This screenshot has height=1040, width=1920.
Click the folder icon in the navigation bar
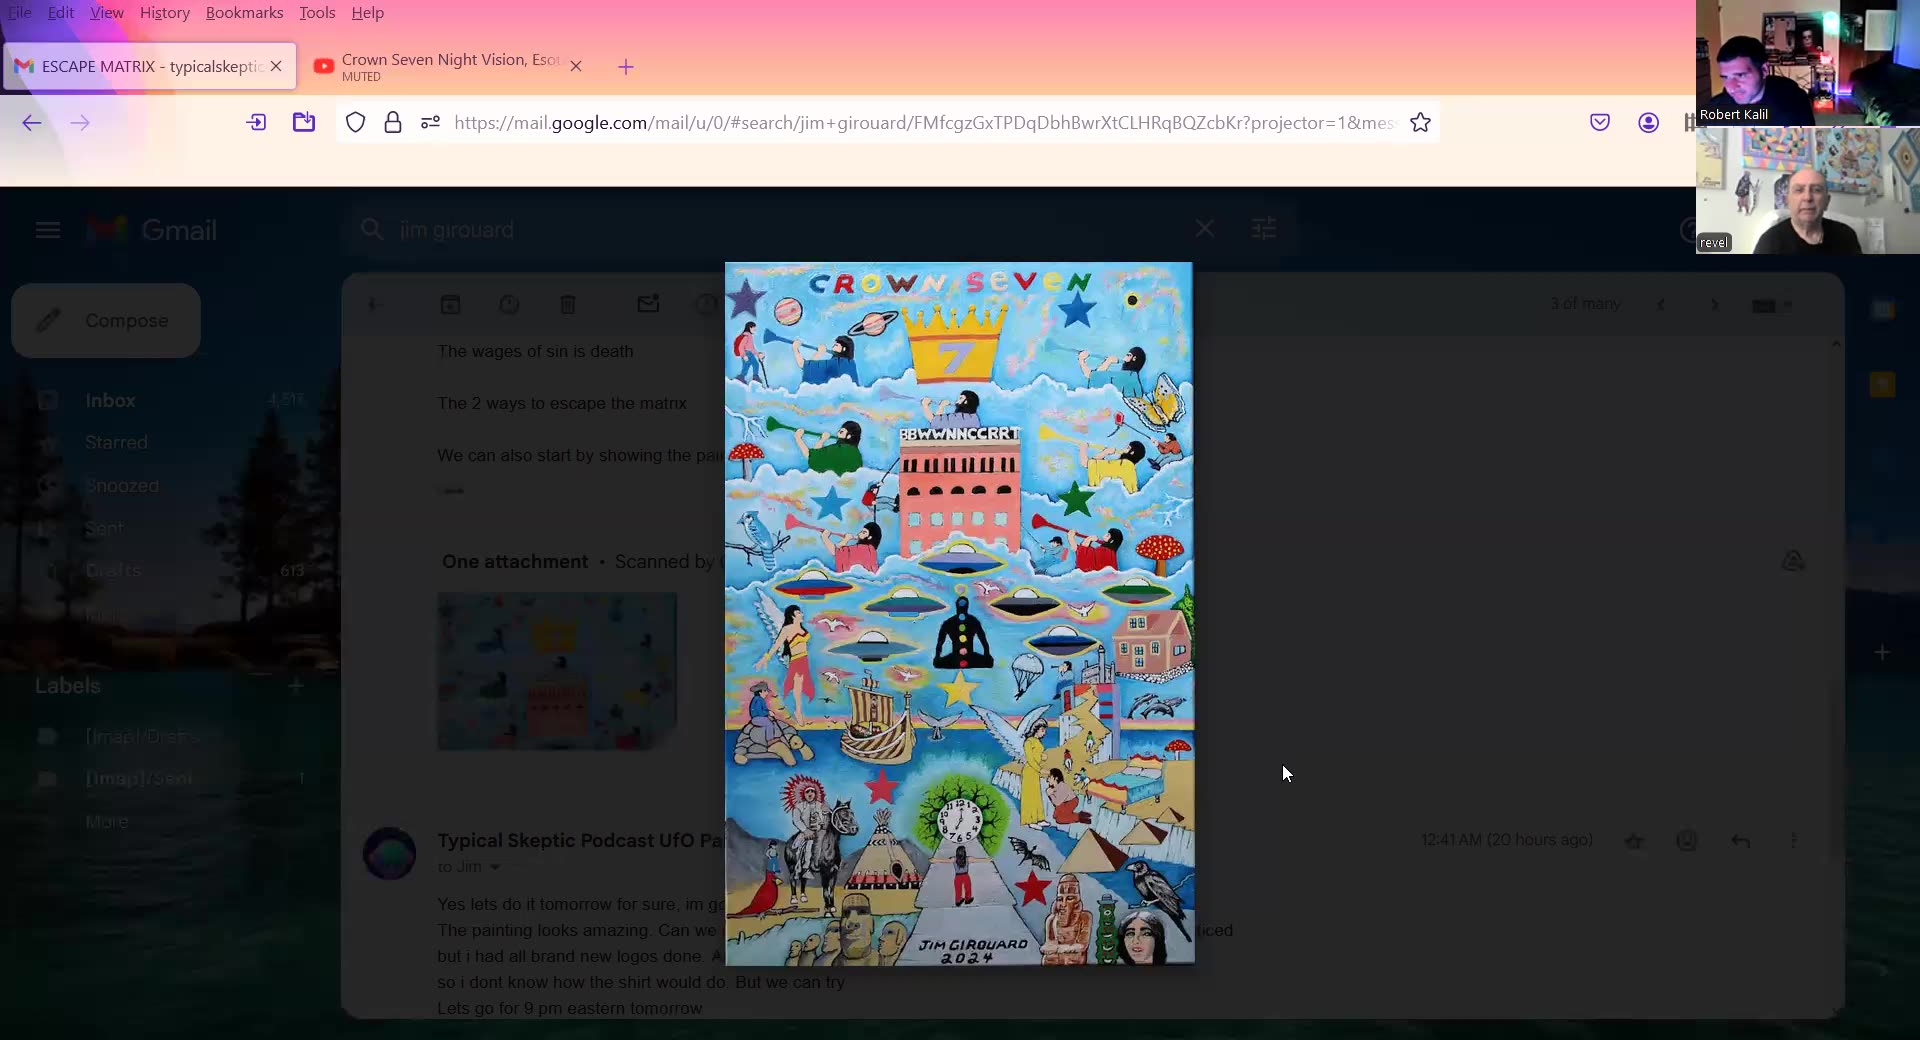click(x=304, y=122)
